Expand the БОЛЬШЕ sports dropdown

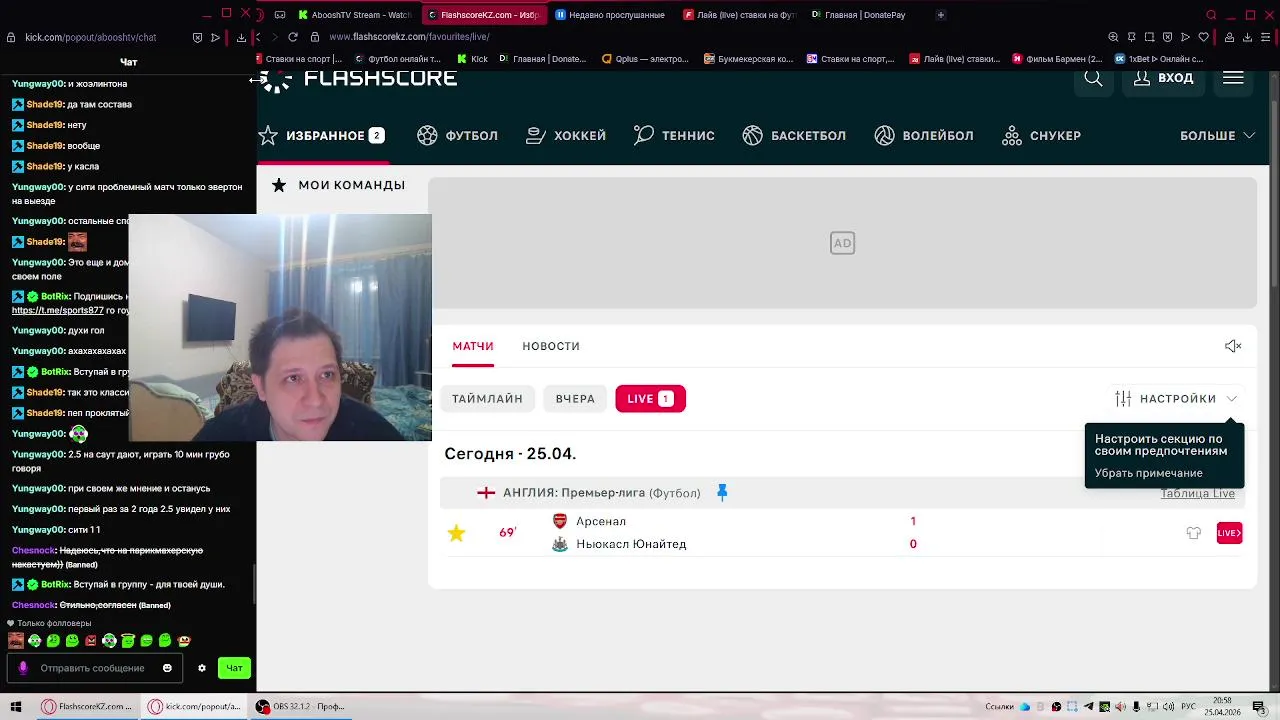pos(1217,136)
